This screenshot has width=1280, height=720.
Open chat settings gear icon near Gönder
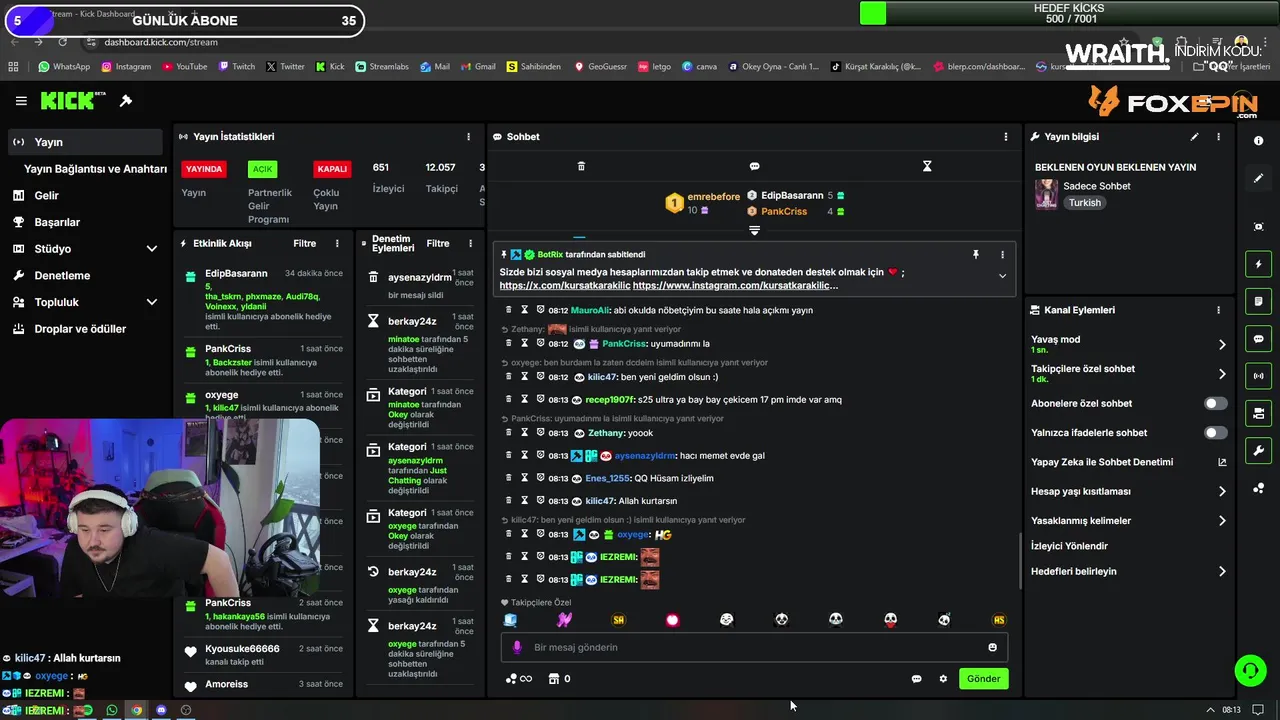[x=943, y=679]
